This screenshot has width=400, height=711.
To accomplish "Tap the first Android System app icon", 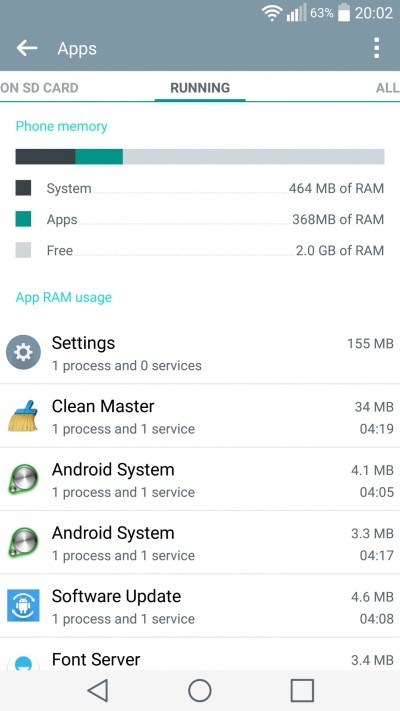I will [23, 479].
